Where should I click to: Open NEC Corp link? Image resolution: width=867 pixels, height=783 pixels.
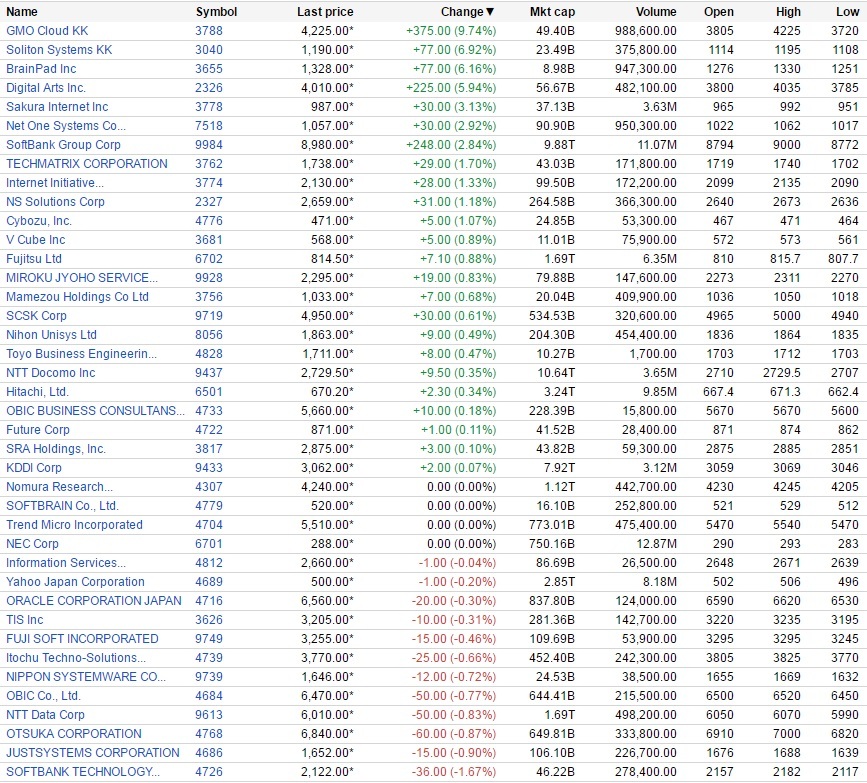click(x=32, y=544)
